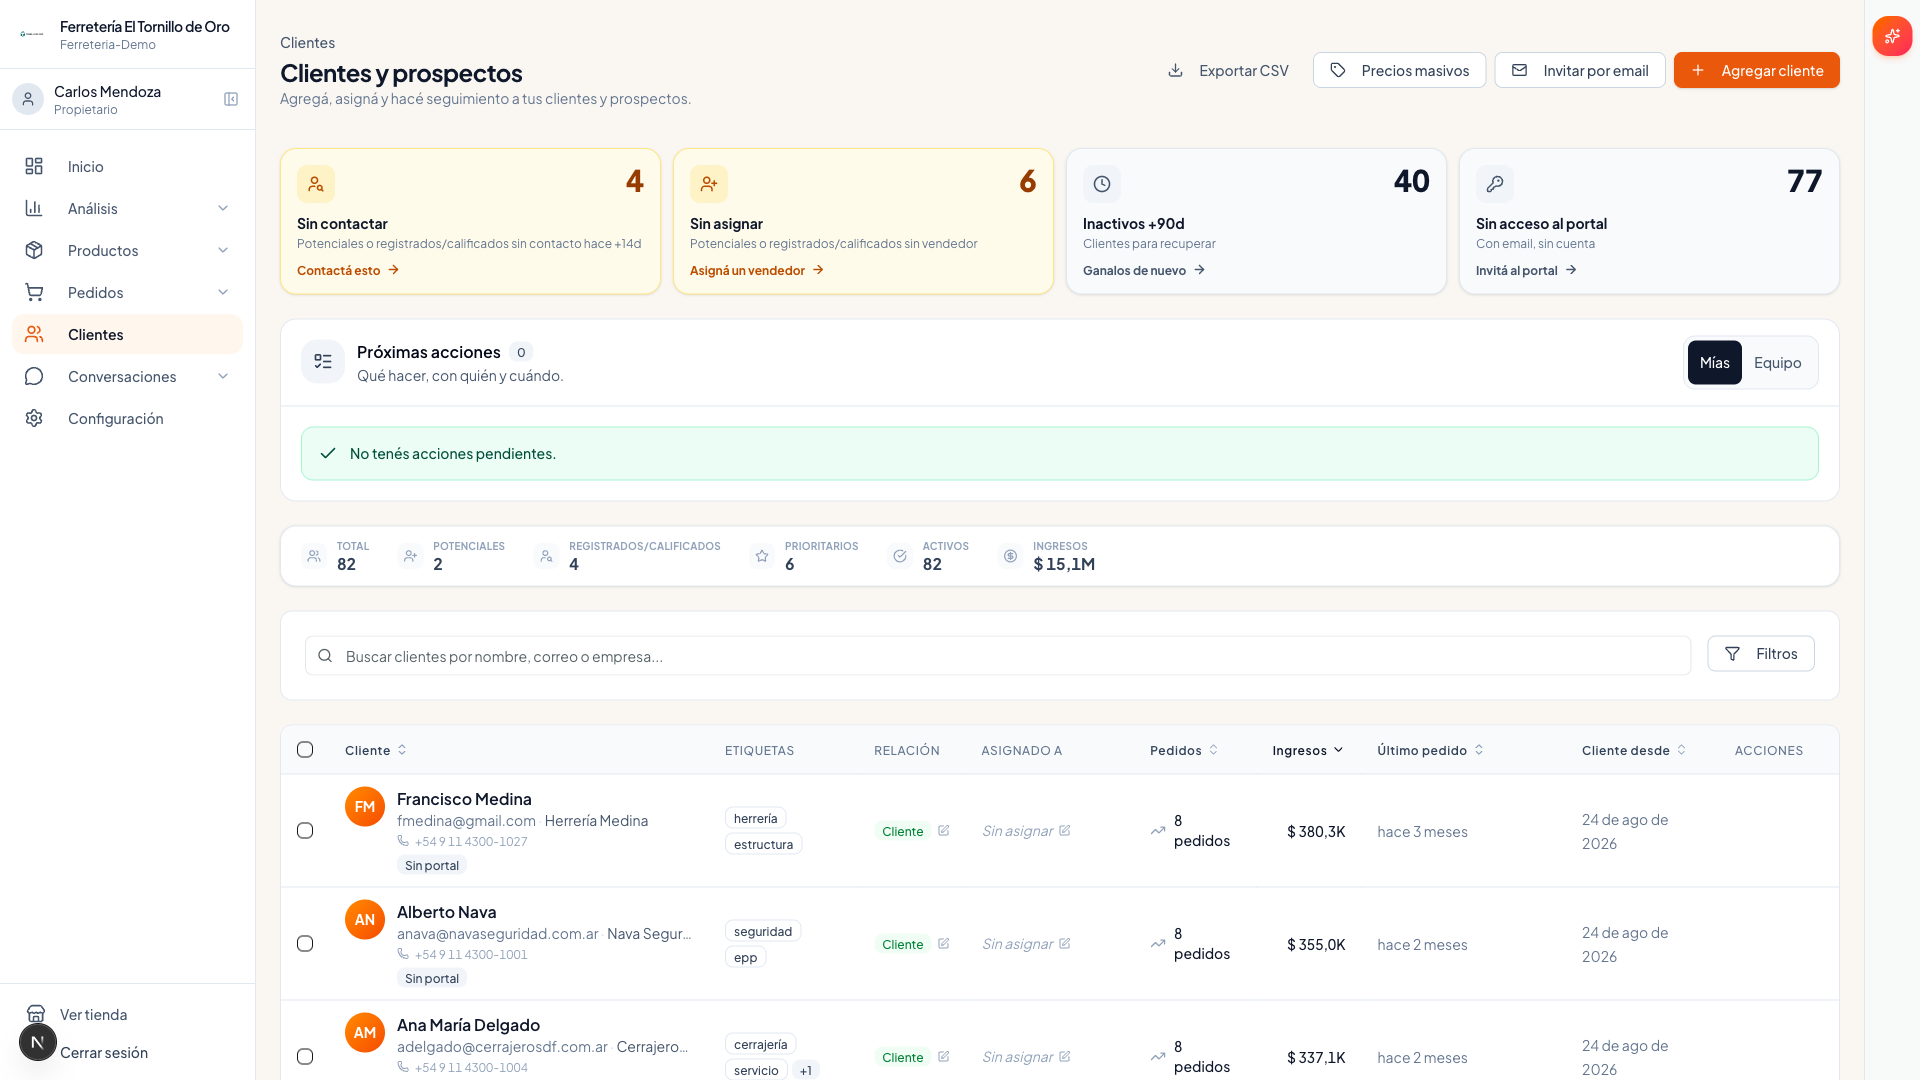This screenshot has width=1920, height=1080.
Task: Edit the assignee icon for Alberto Nava
Action: click(x=1064, y=943)
